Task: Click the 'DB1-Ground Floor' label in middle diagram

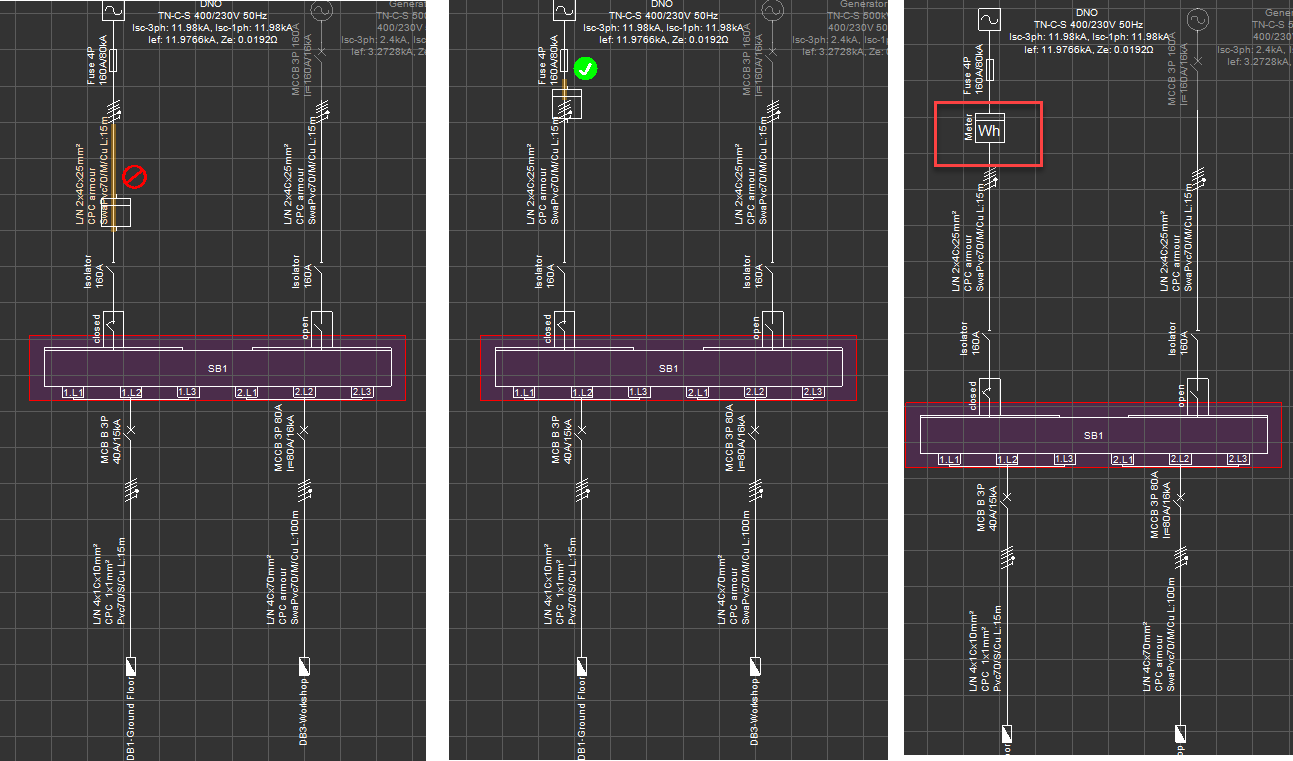Action: coord(582,720)
